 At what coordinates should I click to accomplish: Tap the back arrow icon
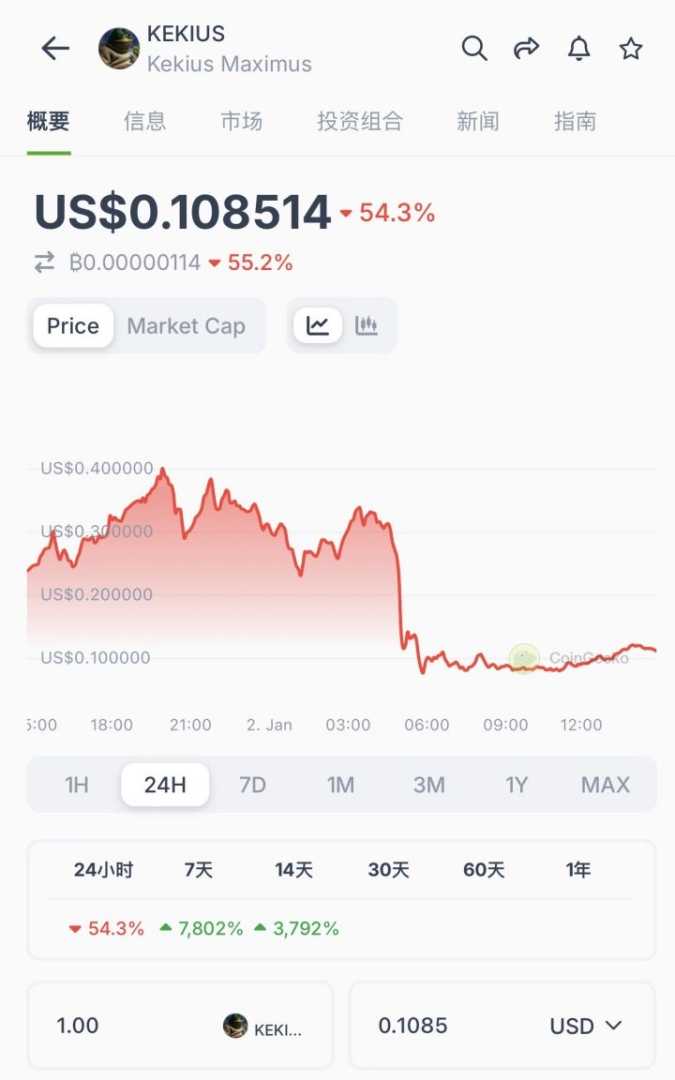click(x=55, y=48)
